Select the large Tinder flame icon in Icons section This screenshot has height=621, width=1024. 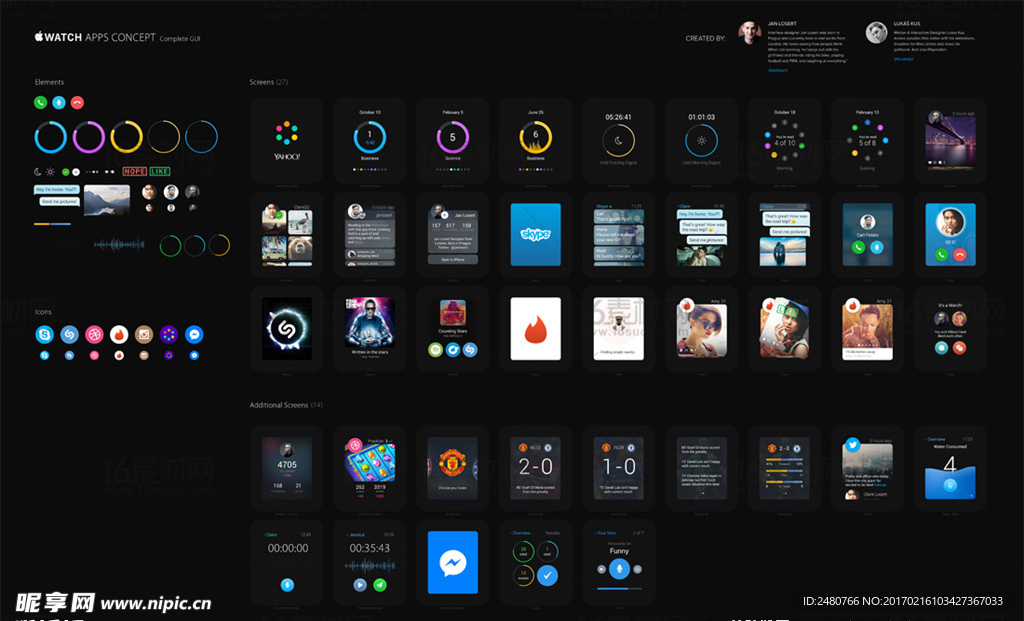(119, 335)
